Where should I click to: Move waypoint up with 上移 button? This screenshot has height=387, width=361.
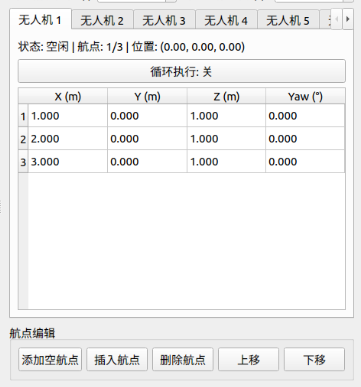point(248,359)
